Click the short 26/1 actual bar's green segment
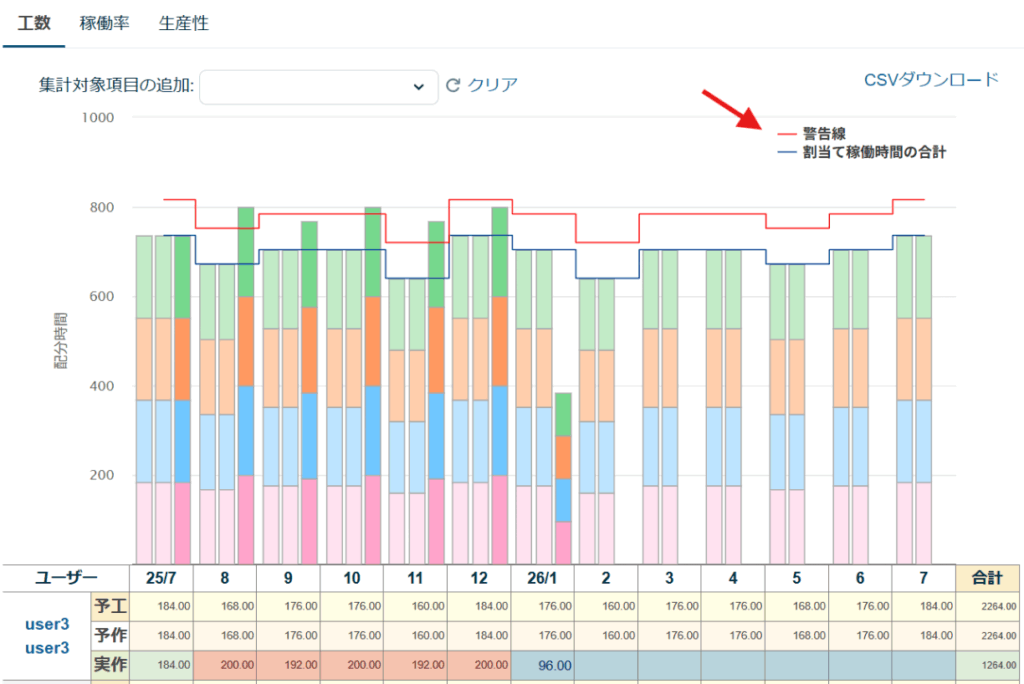Viewport: 1024px width, 684px height. click(x=563, y=413)
